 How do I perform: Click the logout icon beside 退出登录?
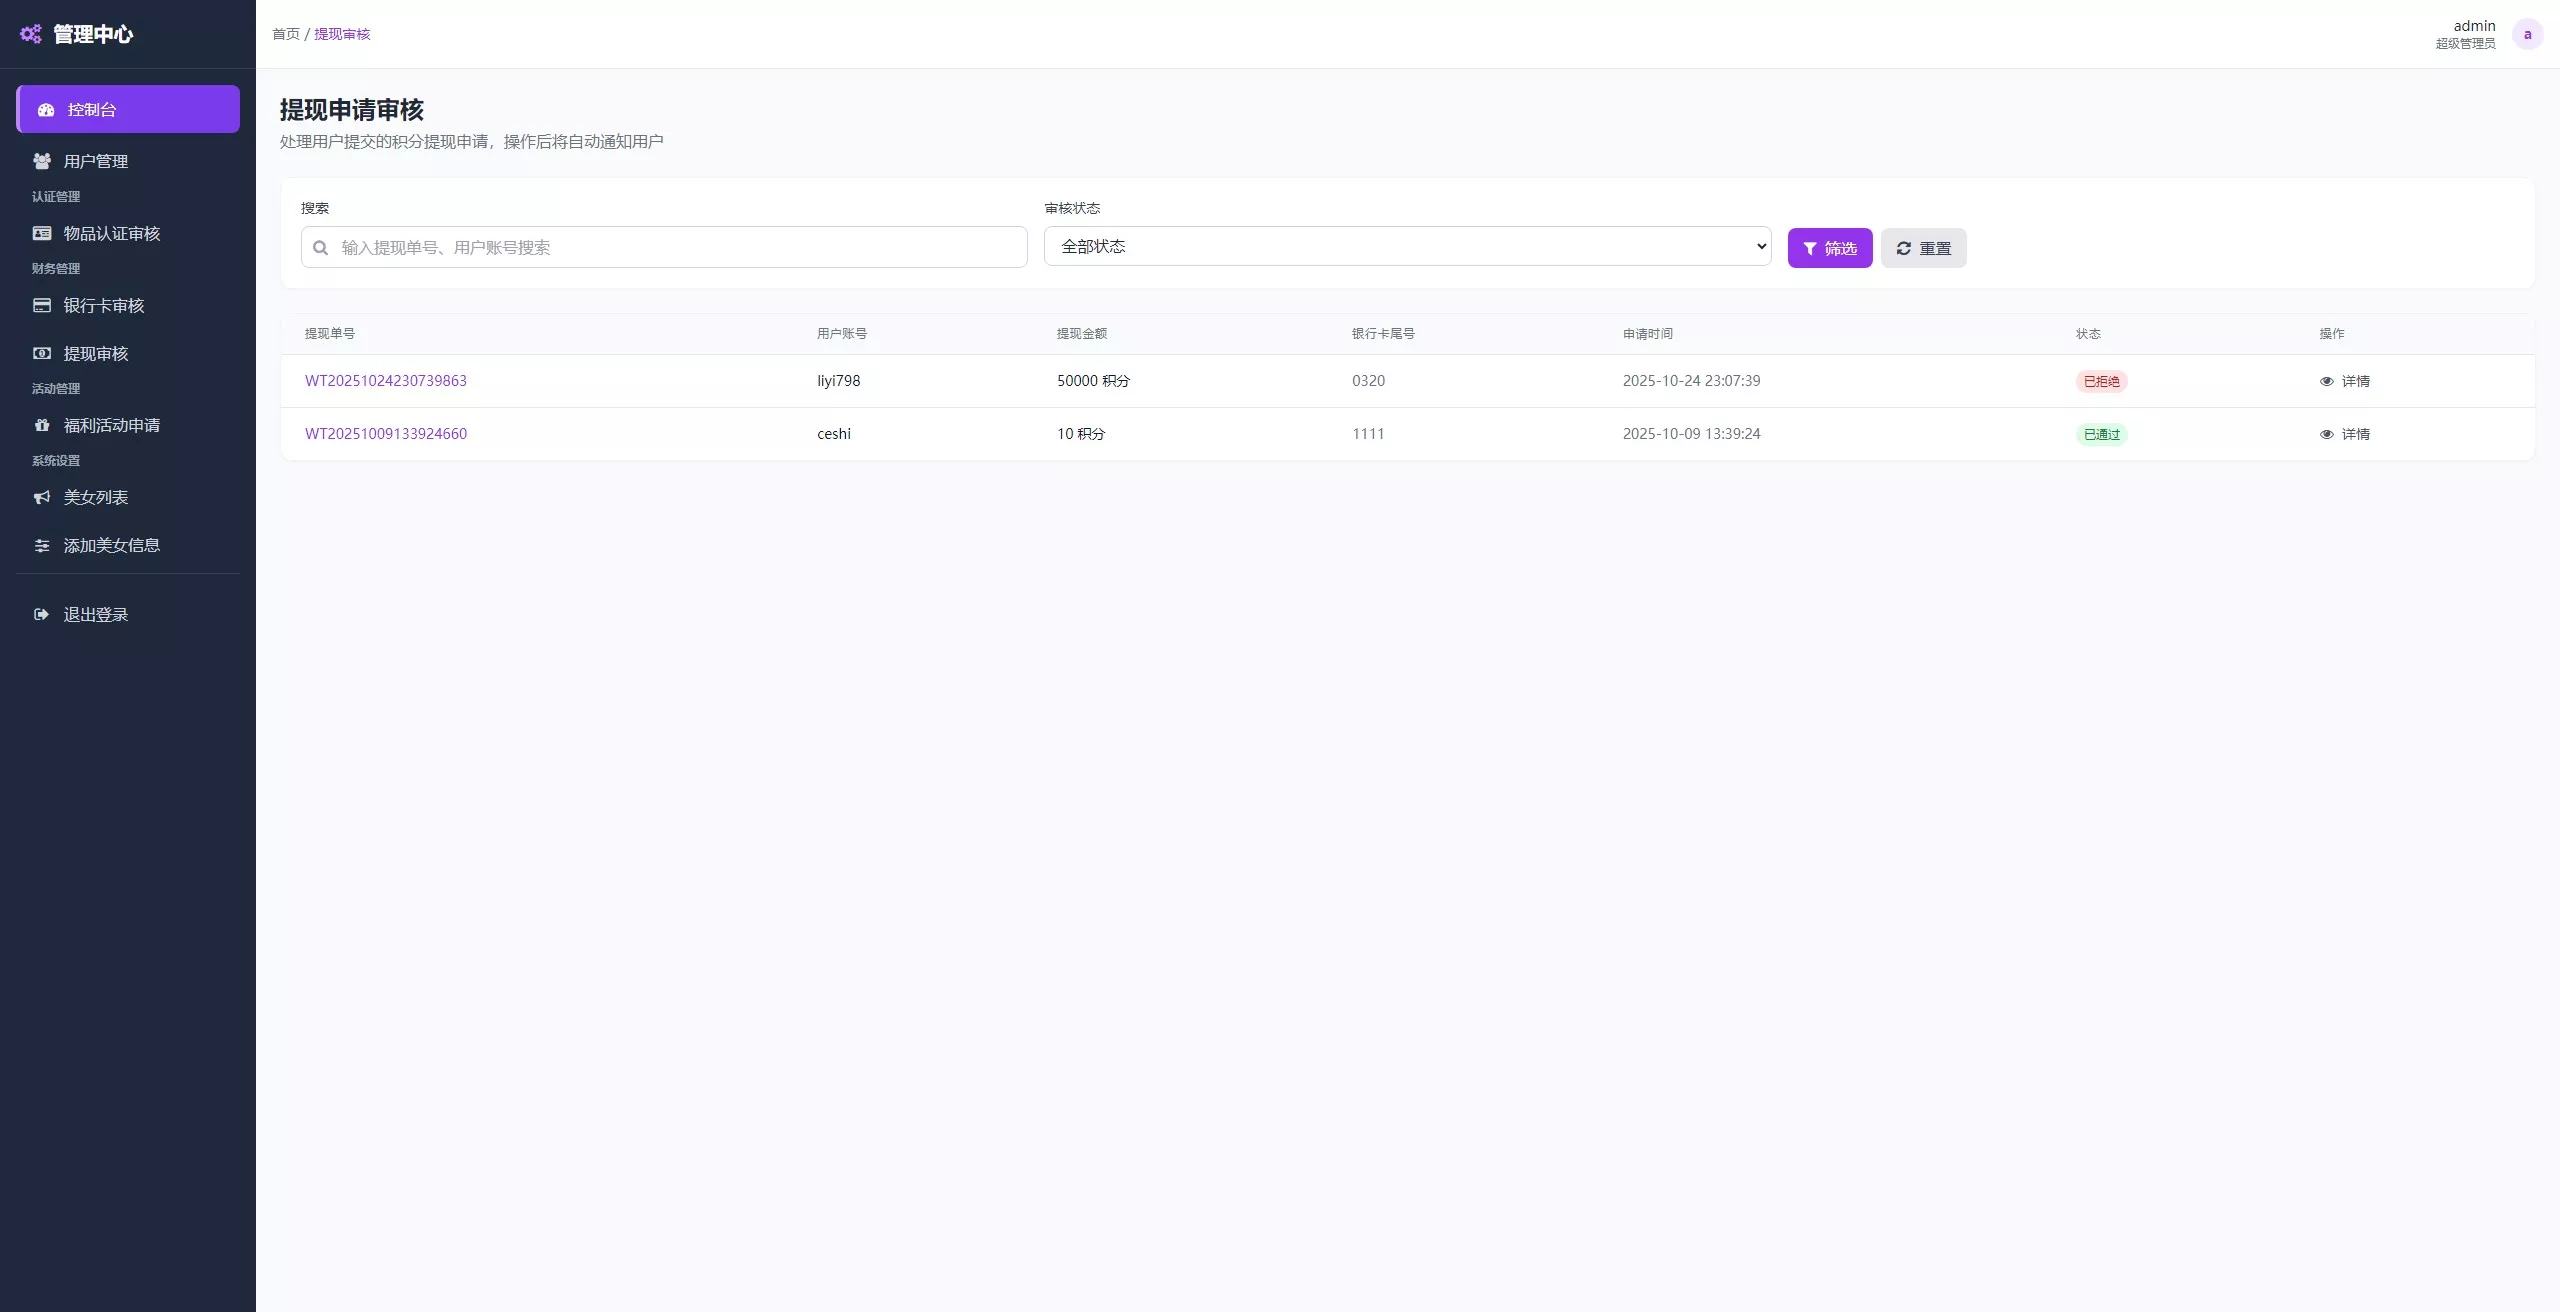coord(42,614)
